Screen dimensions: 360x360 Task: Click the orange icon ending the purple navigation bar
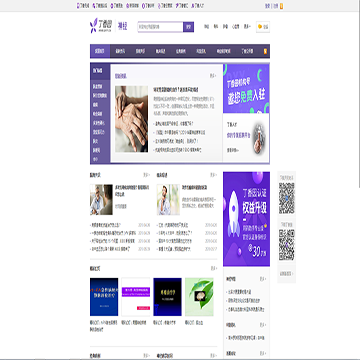point(265,51)
